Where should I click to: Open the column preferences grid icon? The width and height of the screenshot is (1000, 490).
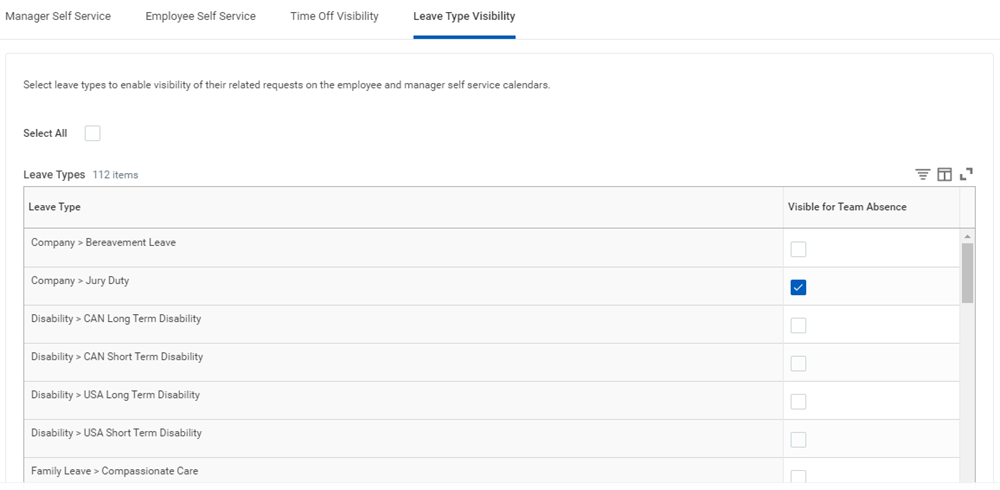point(945,174)
